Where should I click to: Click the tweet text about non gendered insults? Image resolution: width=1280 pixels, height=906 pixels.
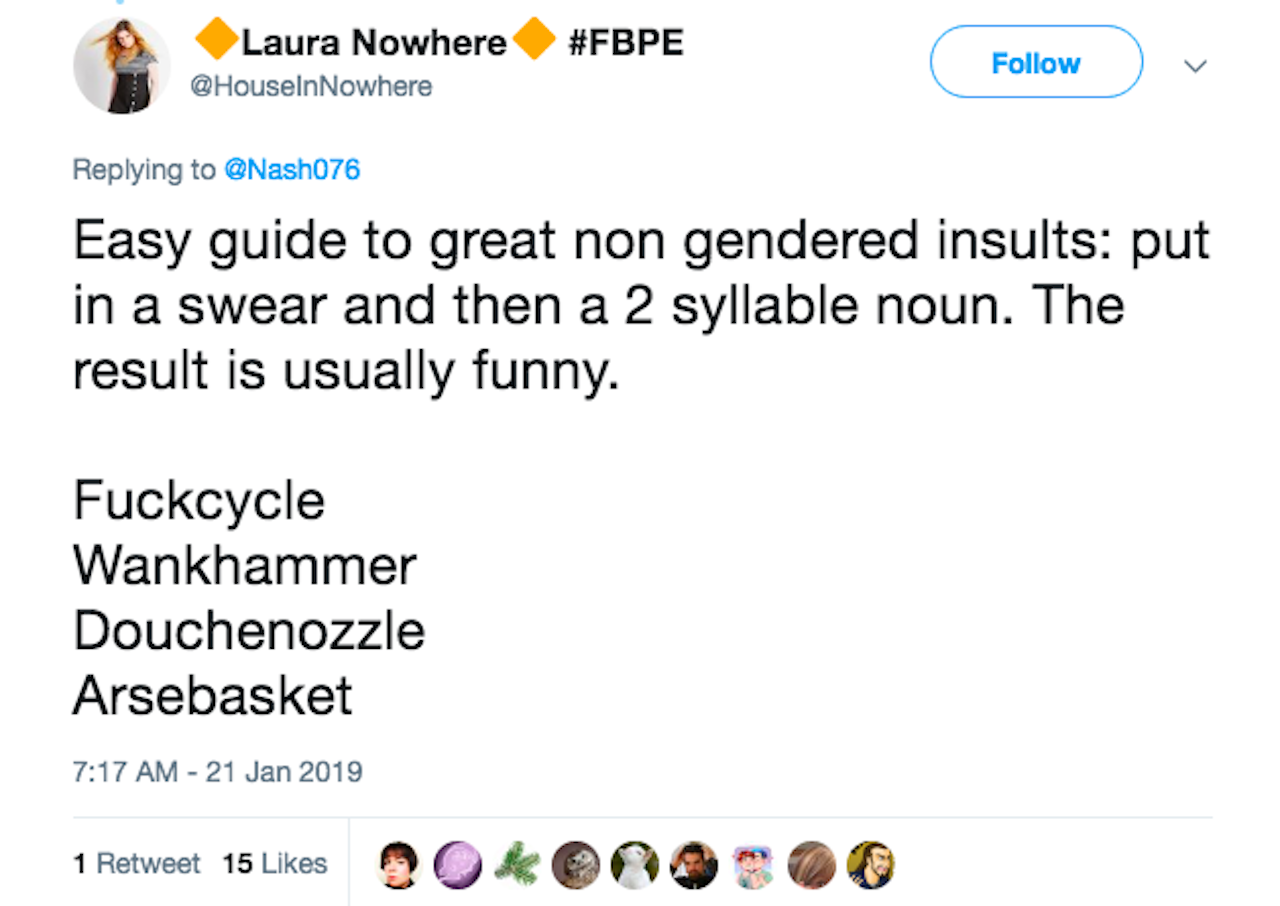[640, 305]
